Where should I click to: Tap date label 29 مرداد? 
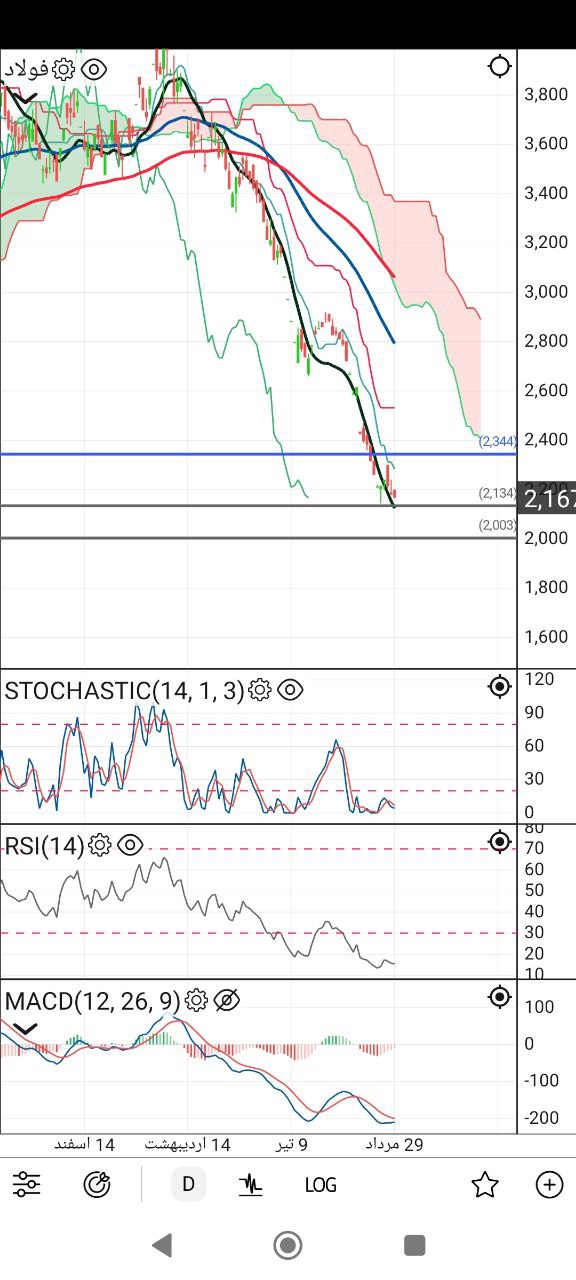pyautogui.click(x=394, y=1144)
